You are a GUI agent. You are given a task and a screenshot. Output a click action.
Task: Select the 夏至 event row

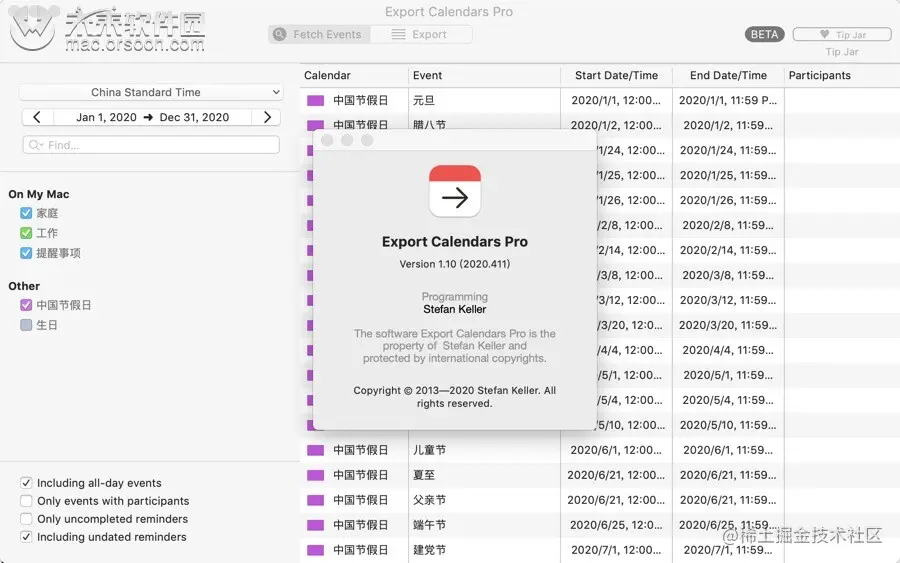(x=600, y=475)
